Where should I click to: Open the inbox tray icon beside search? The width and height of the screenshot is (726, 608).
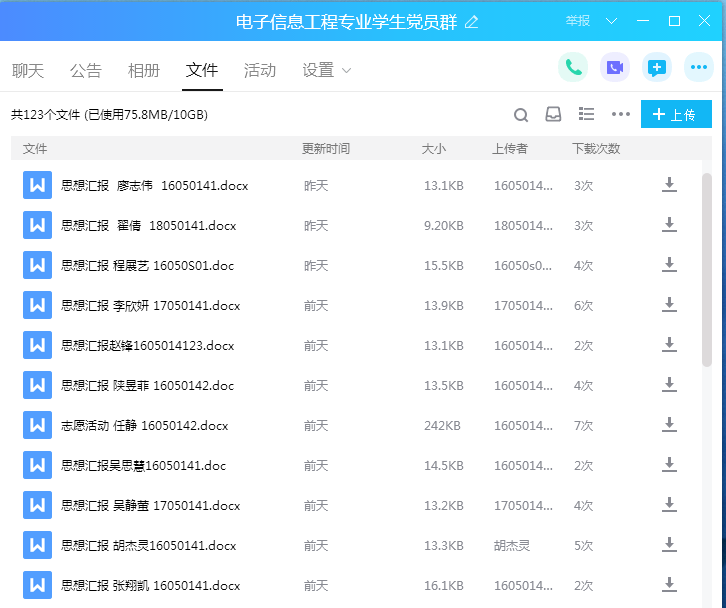coord(553,115)
